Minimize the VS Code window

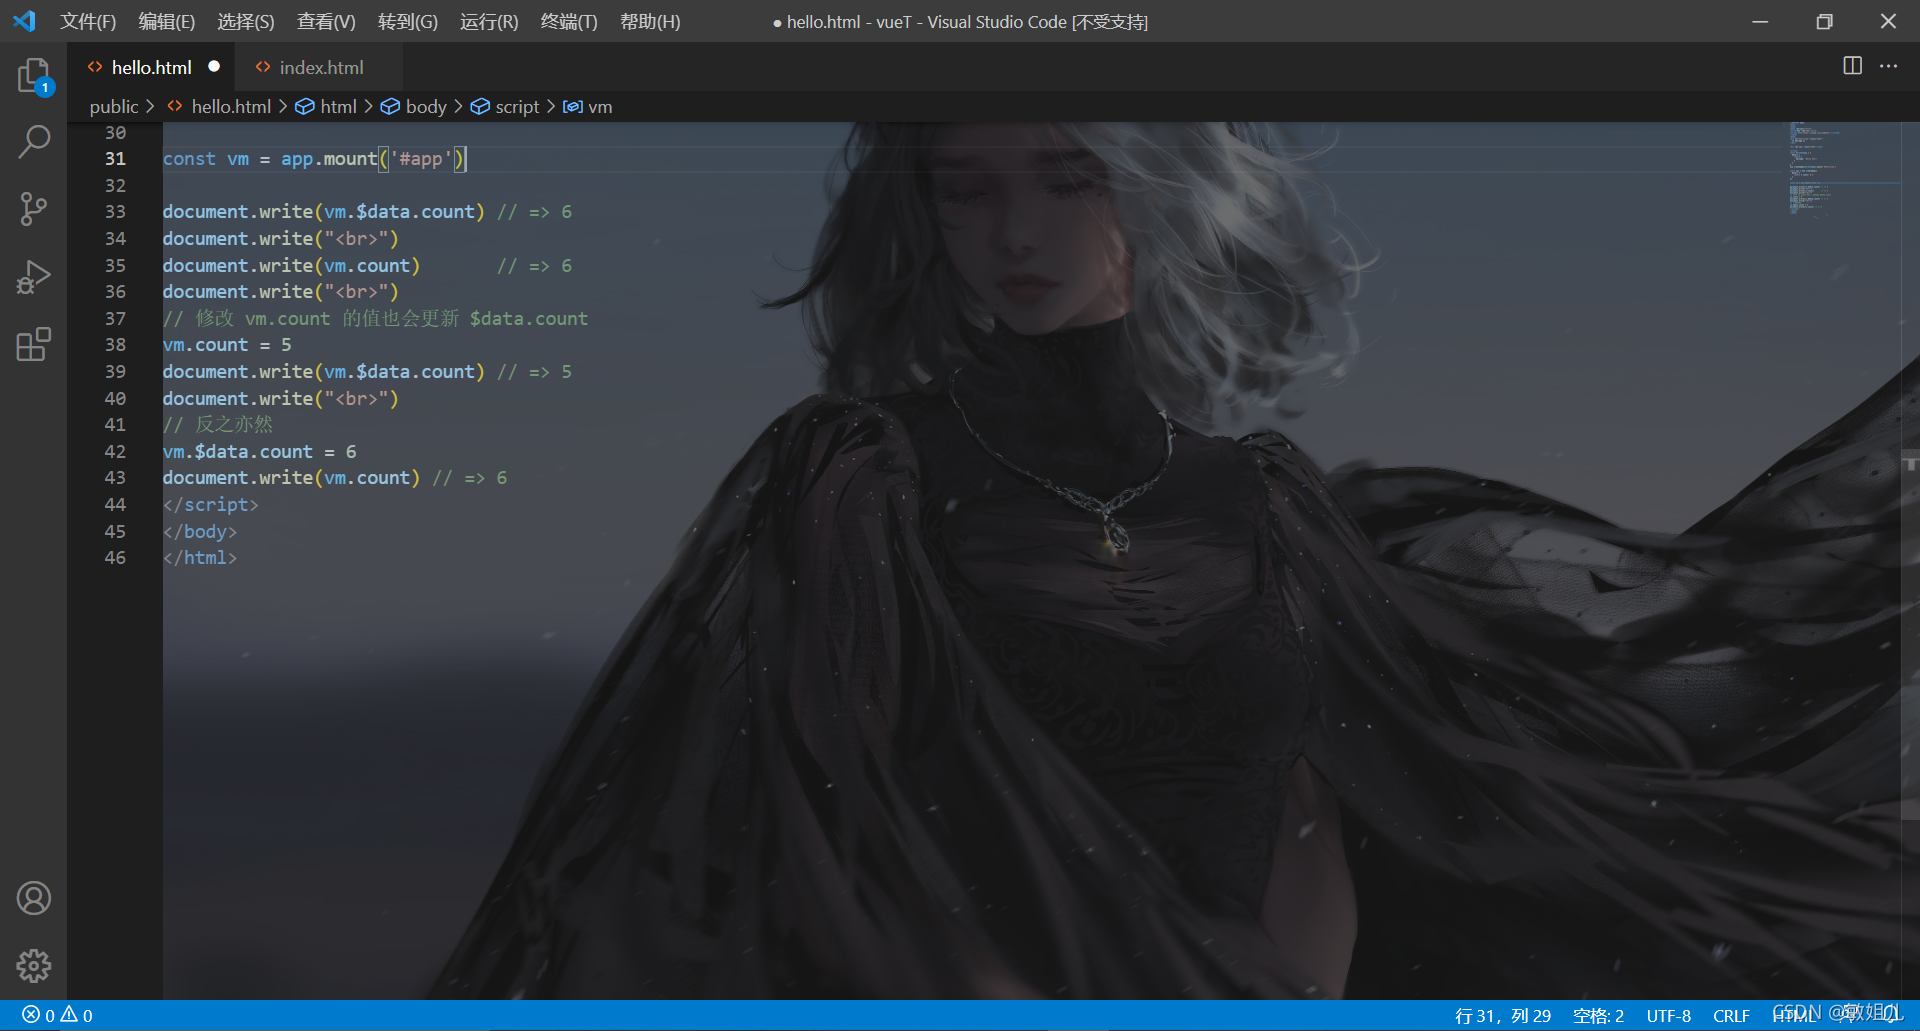click(x=1760, y=21)
